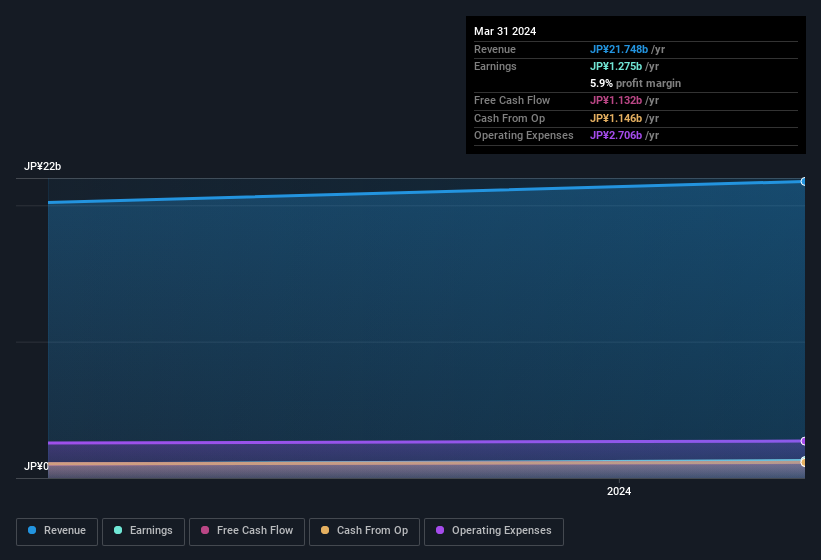821x560 pixels.
Task: Click the JP¥22b y-axis label
Action: 42,166
